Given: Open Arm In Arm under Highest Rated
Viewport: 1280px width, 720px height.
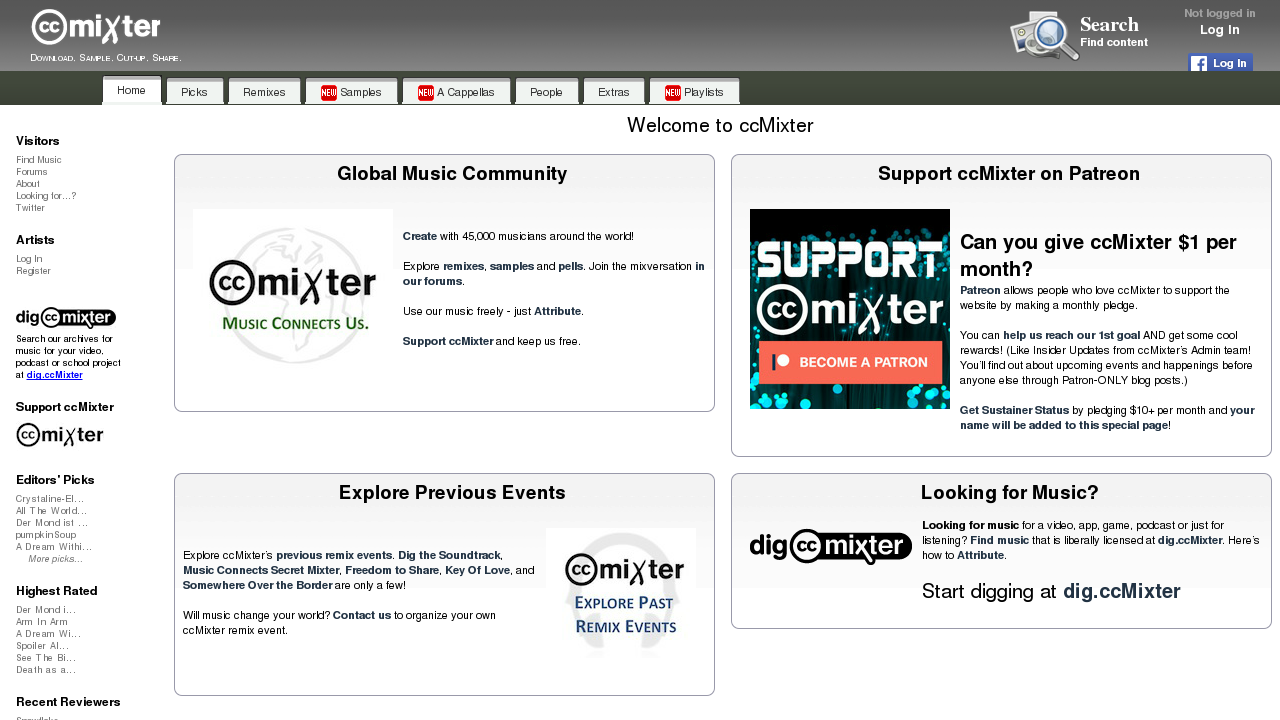Looking at the screenshot, I should tap(42, 622).
